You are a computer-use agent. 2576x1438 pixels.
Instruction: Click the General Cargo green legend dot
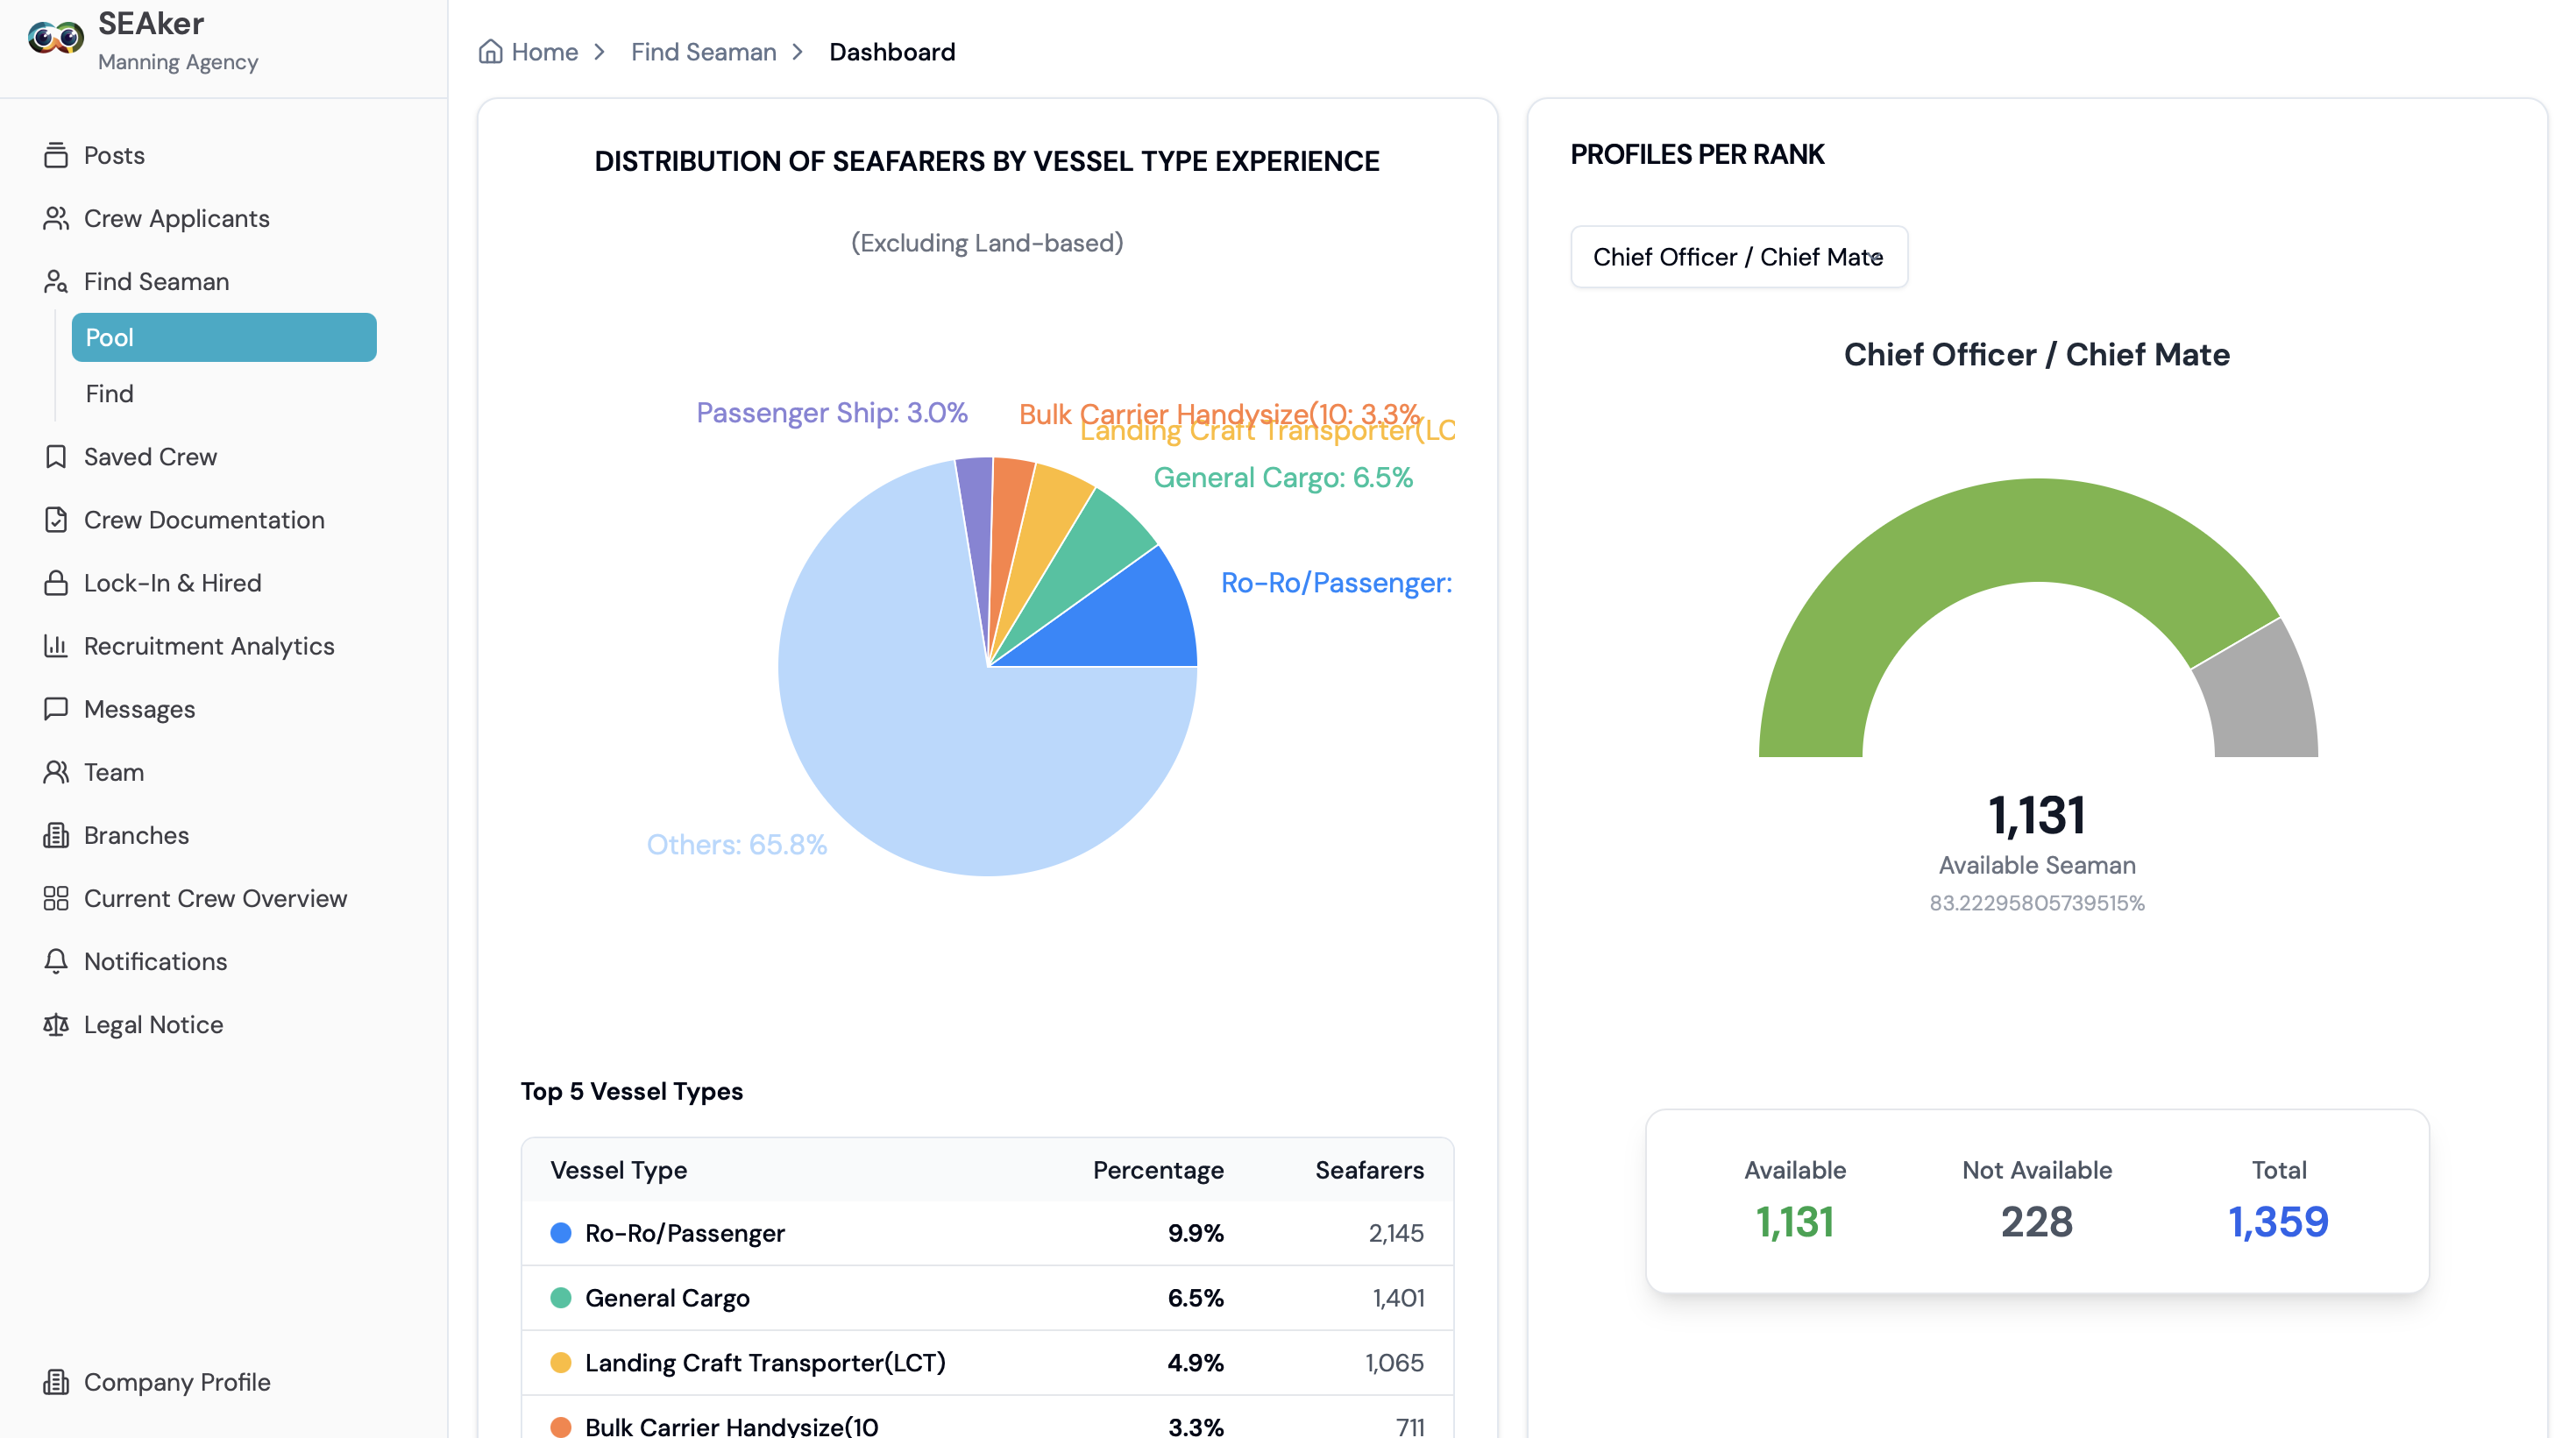(561, 1298)
